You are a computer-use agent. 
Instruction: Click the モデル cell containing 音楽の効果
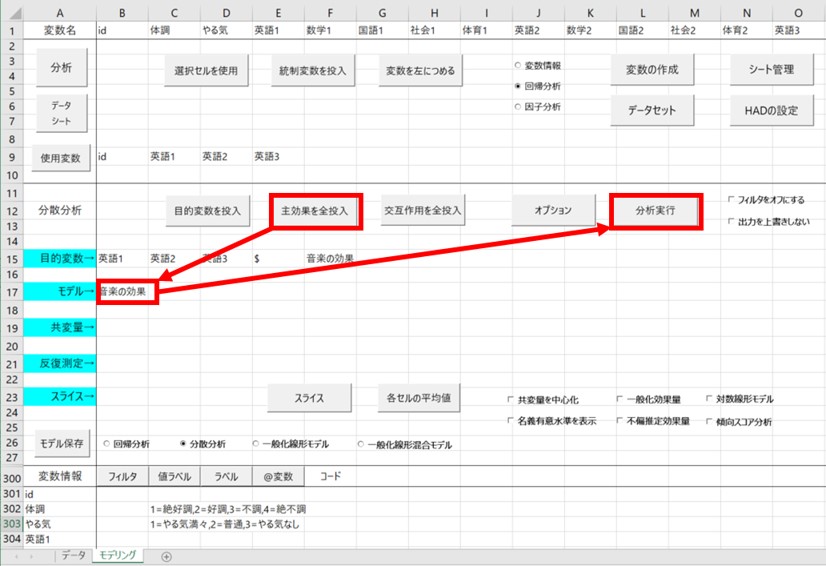(x=127, y=292)
